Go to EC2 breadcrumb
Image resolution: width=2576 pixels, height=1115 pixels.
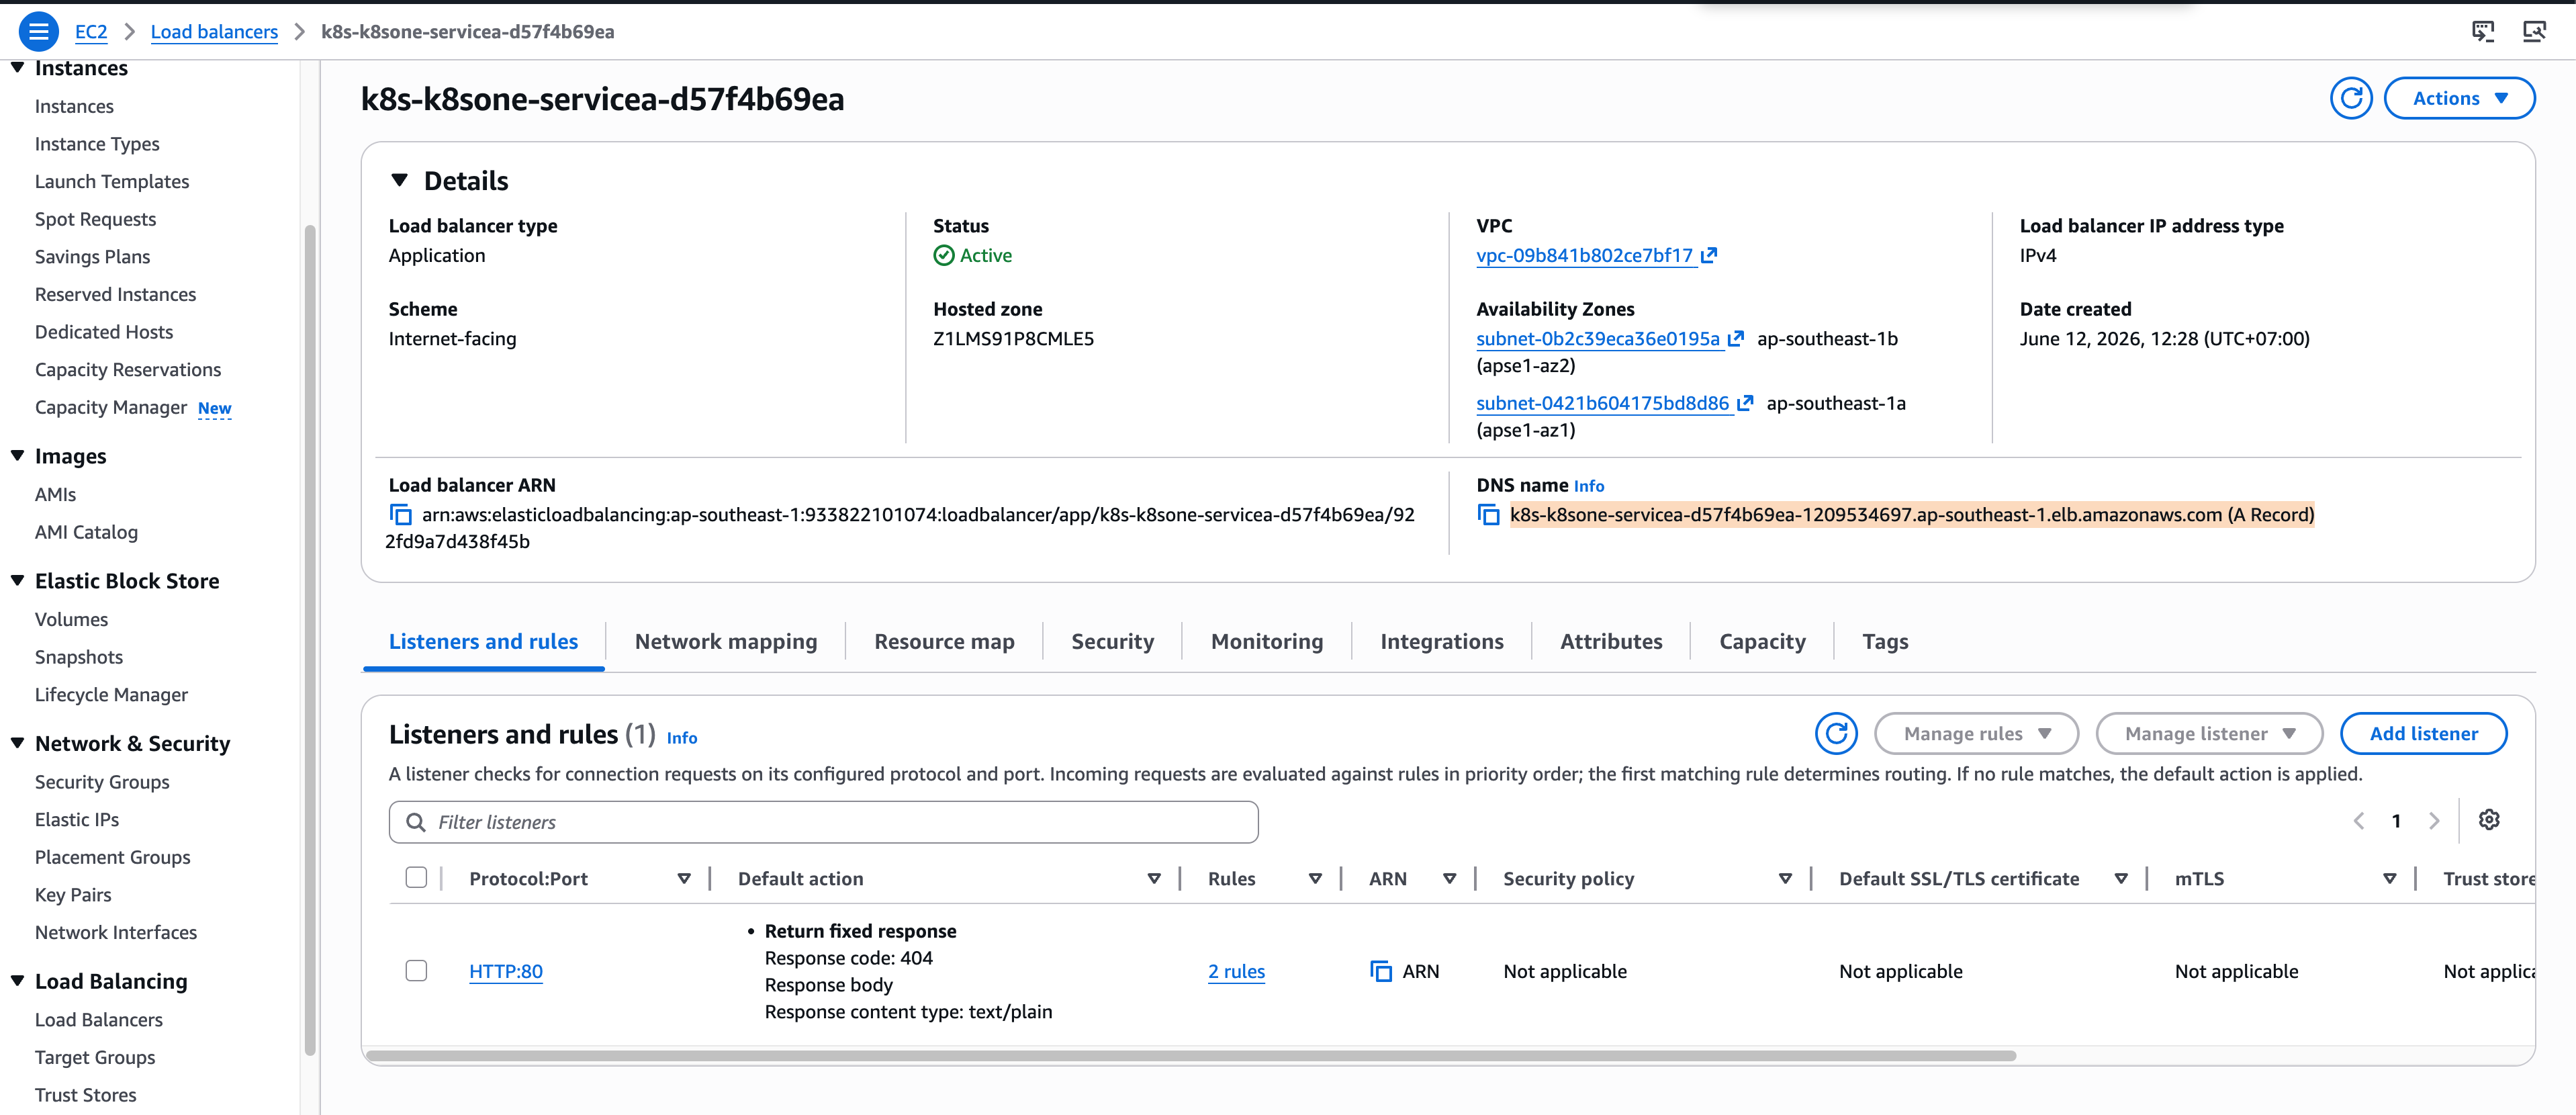91,31
